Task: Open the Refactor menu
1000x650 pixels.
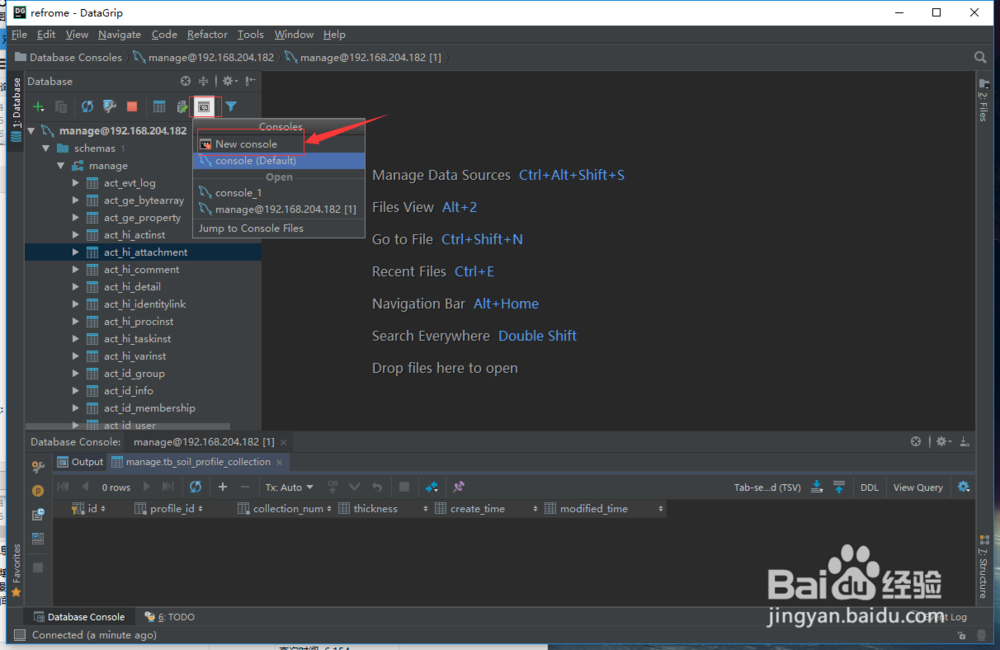Action: tap(207, 34)
